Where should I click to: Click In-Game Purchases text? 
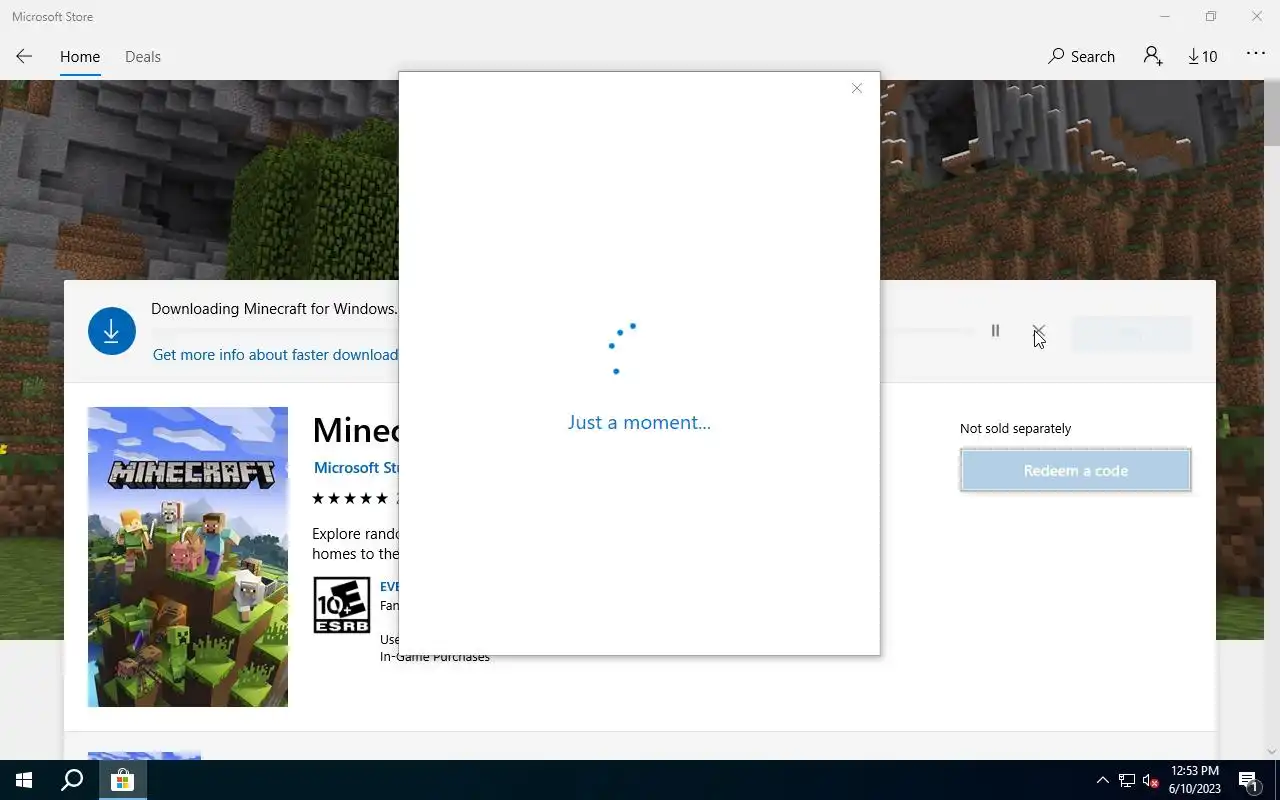(x=435, y=657)
